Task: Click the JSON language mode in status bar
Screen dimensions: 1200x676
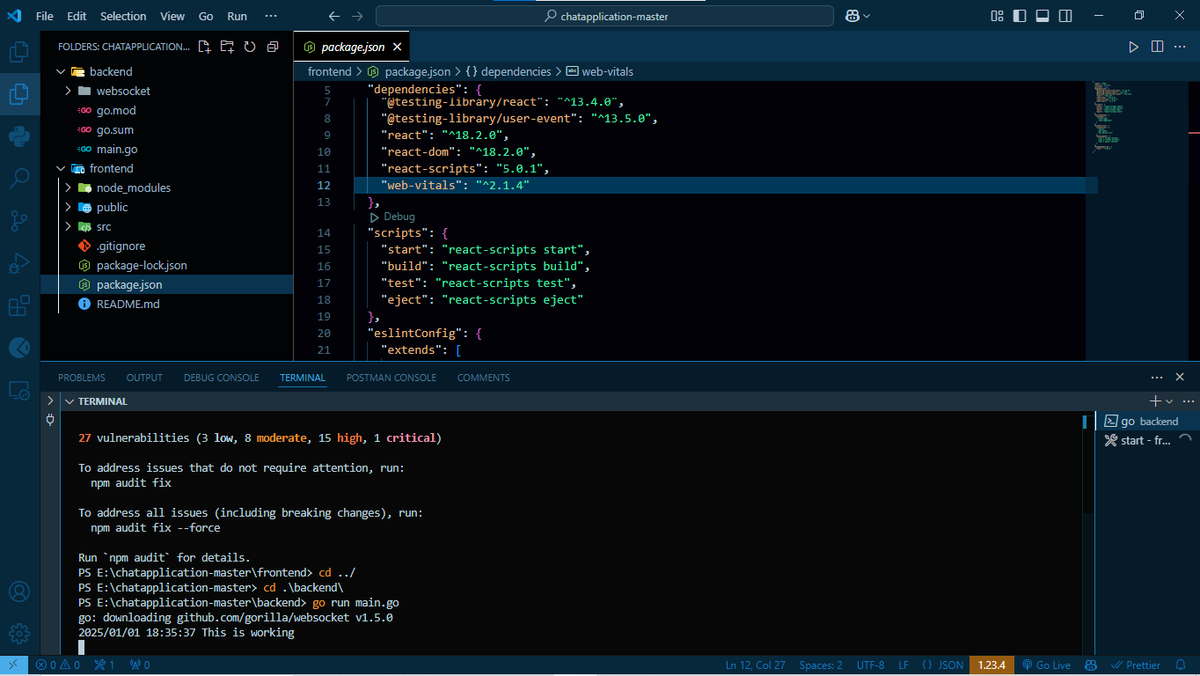Action: click(x=942, y=665)
